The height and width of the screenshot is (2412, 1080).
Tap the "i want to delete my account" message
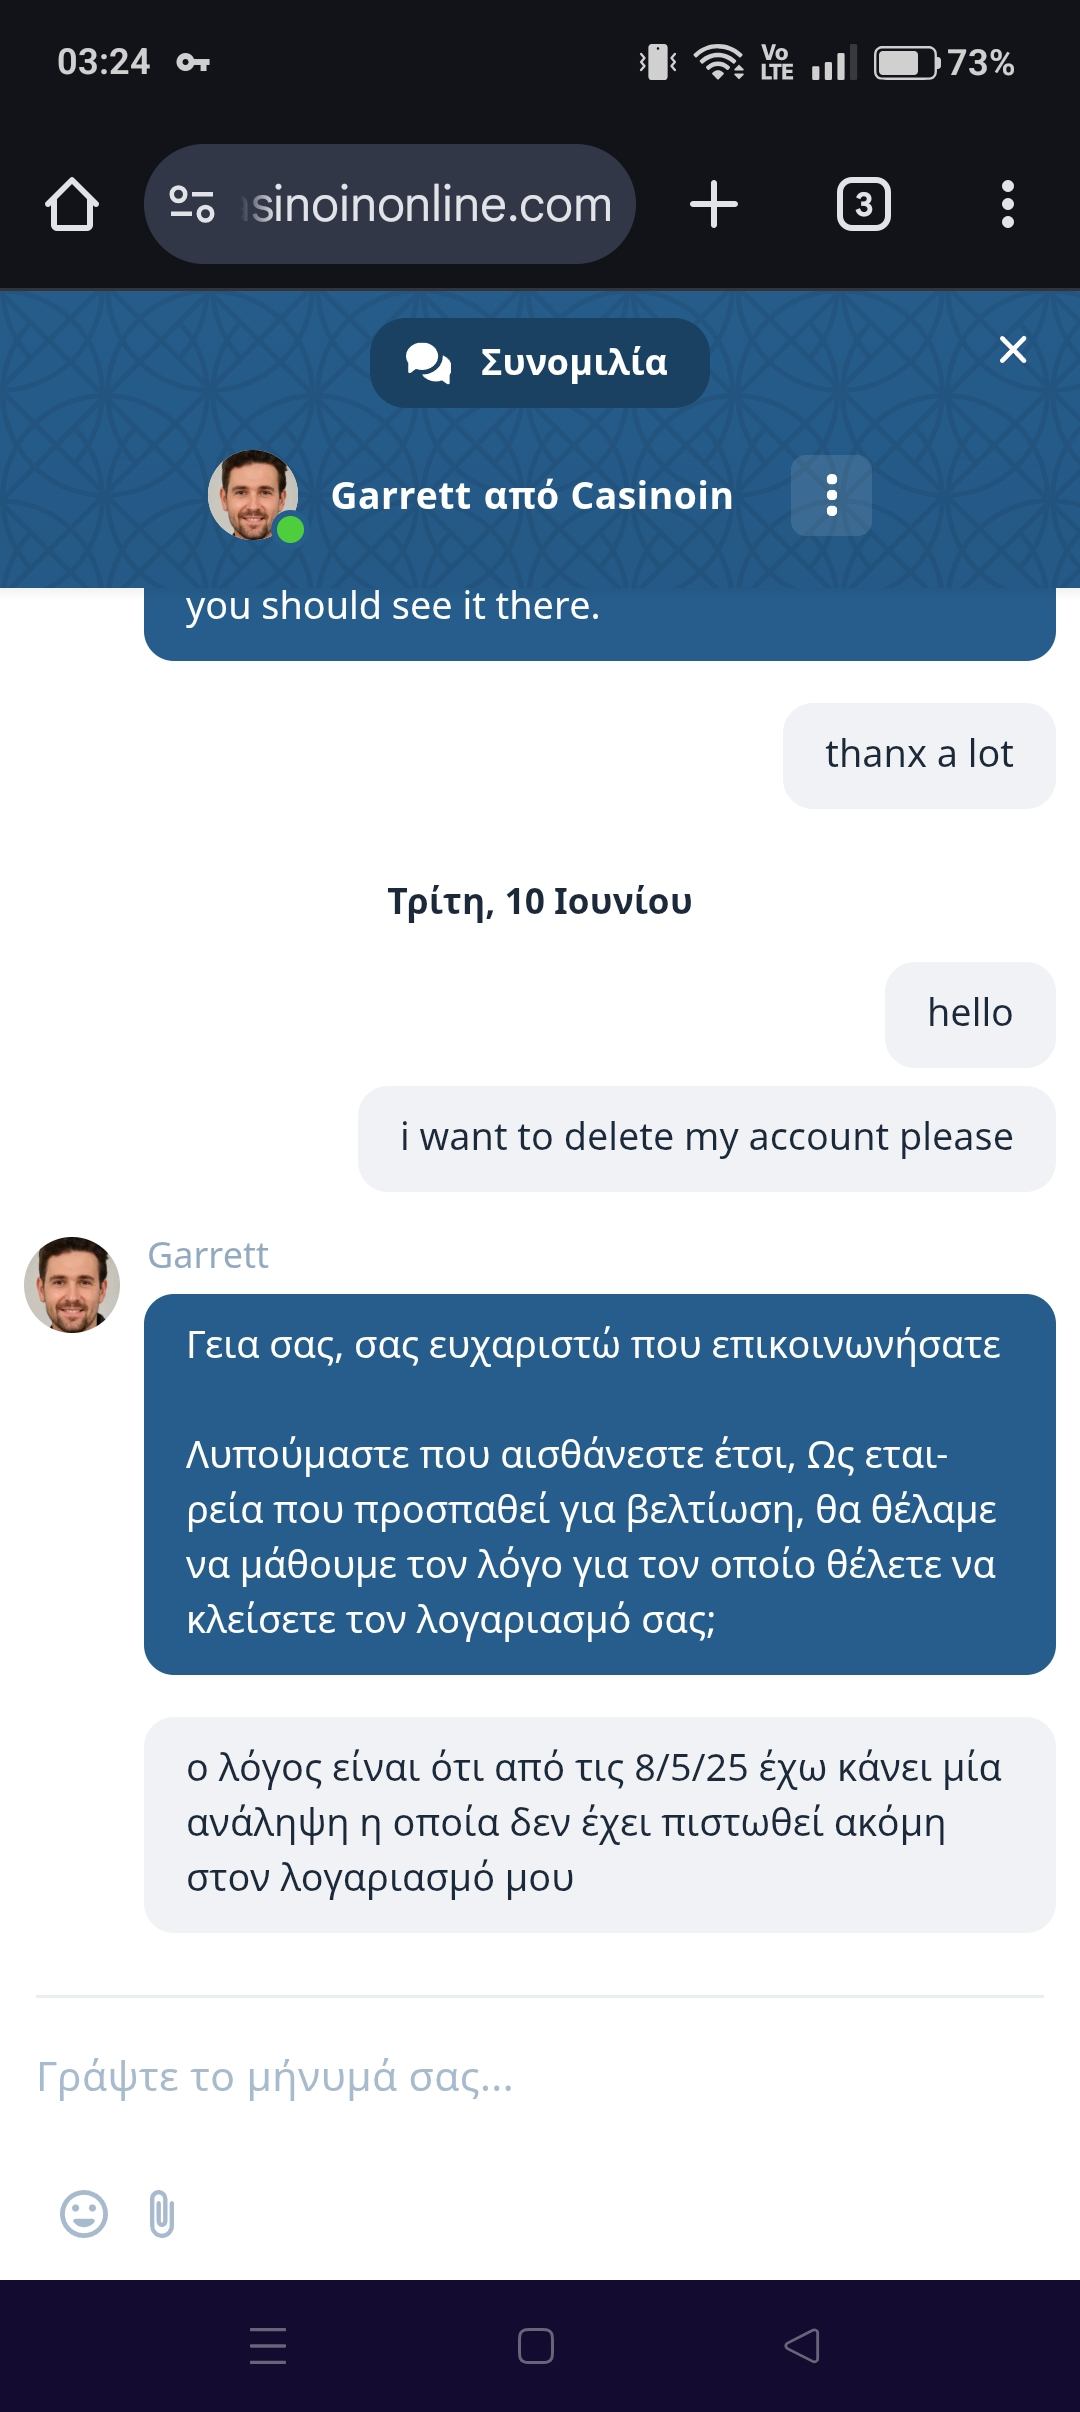tap(706, 1138)
